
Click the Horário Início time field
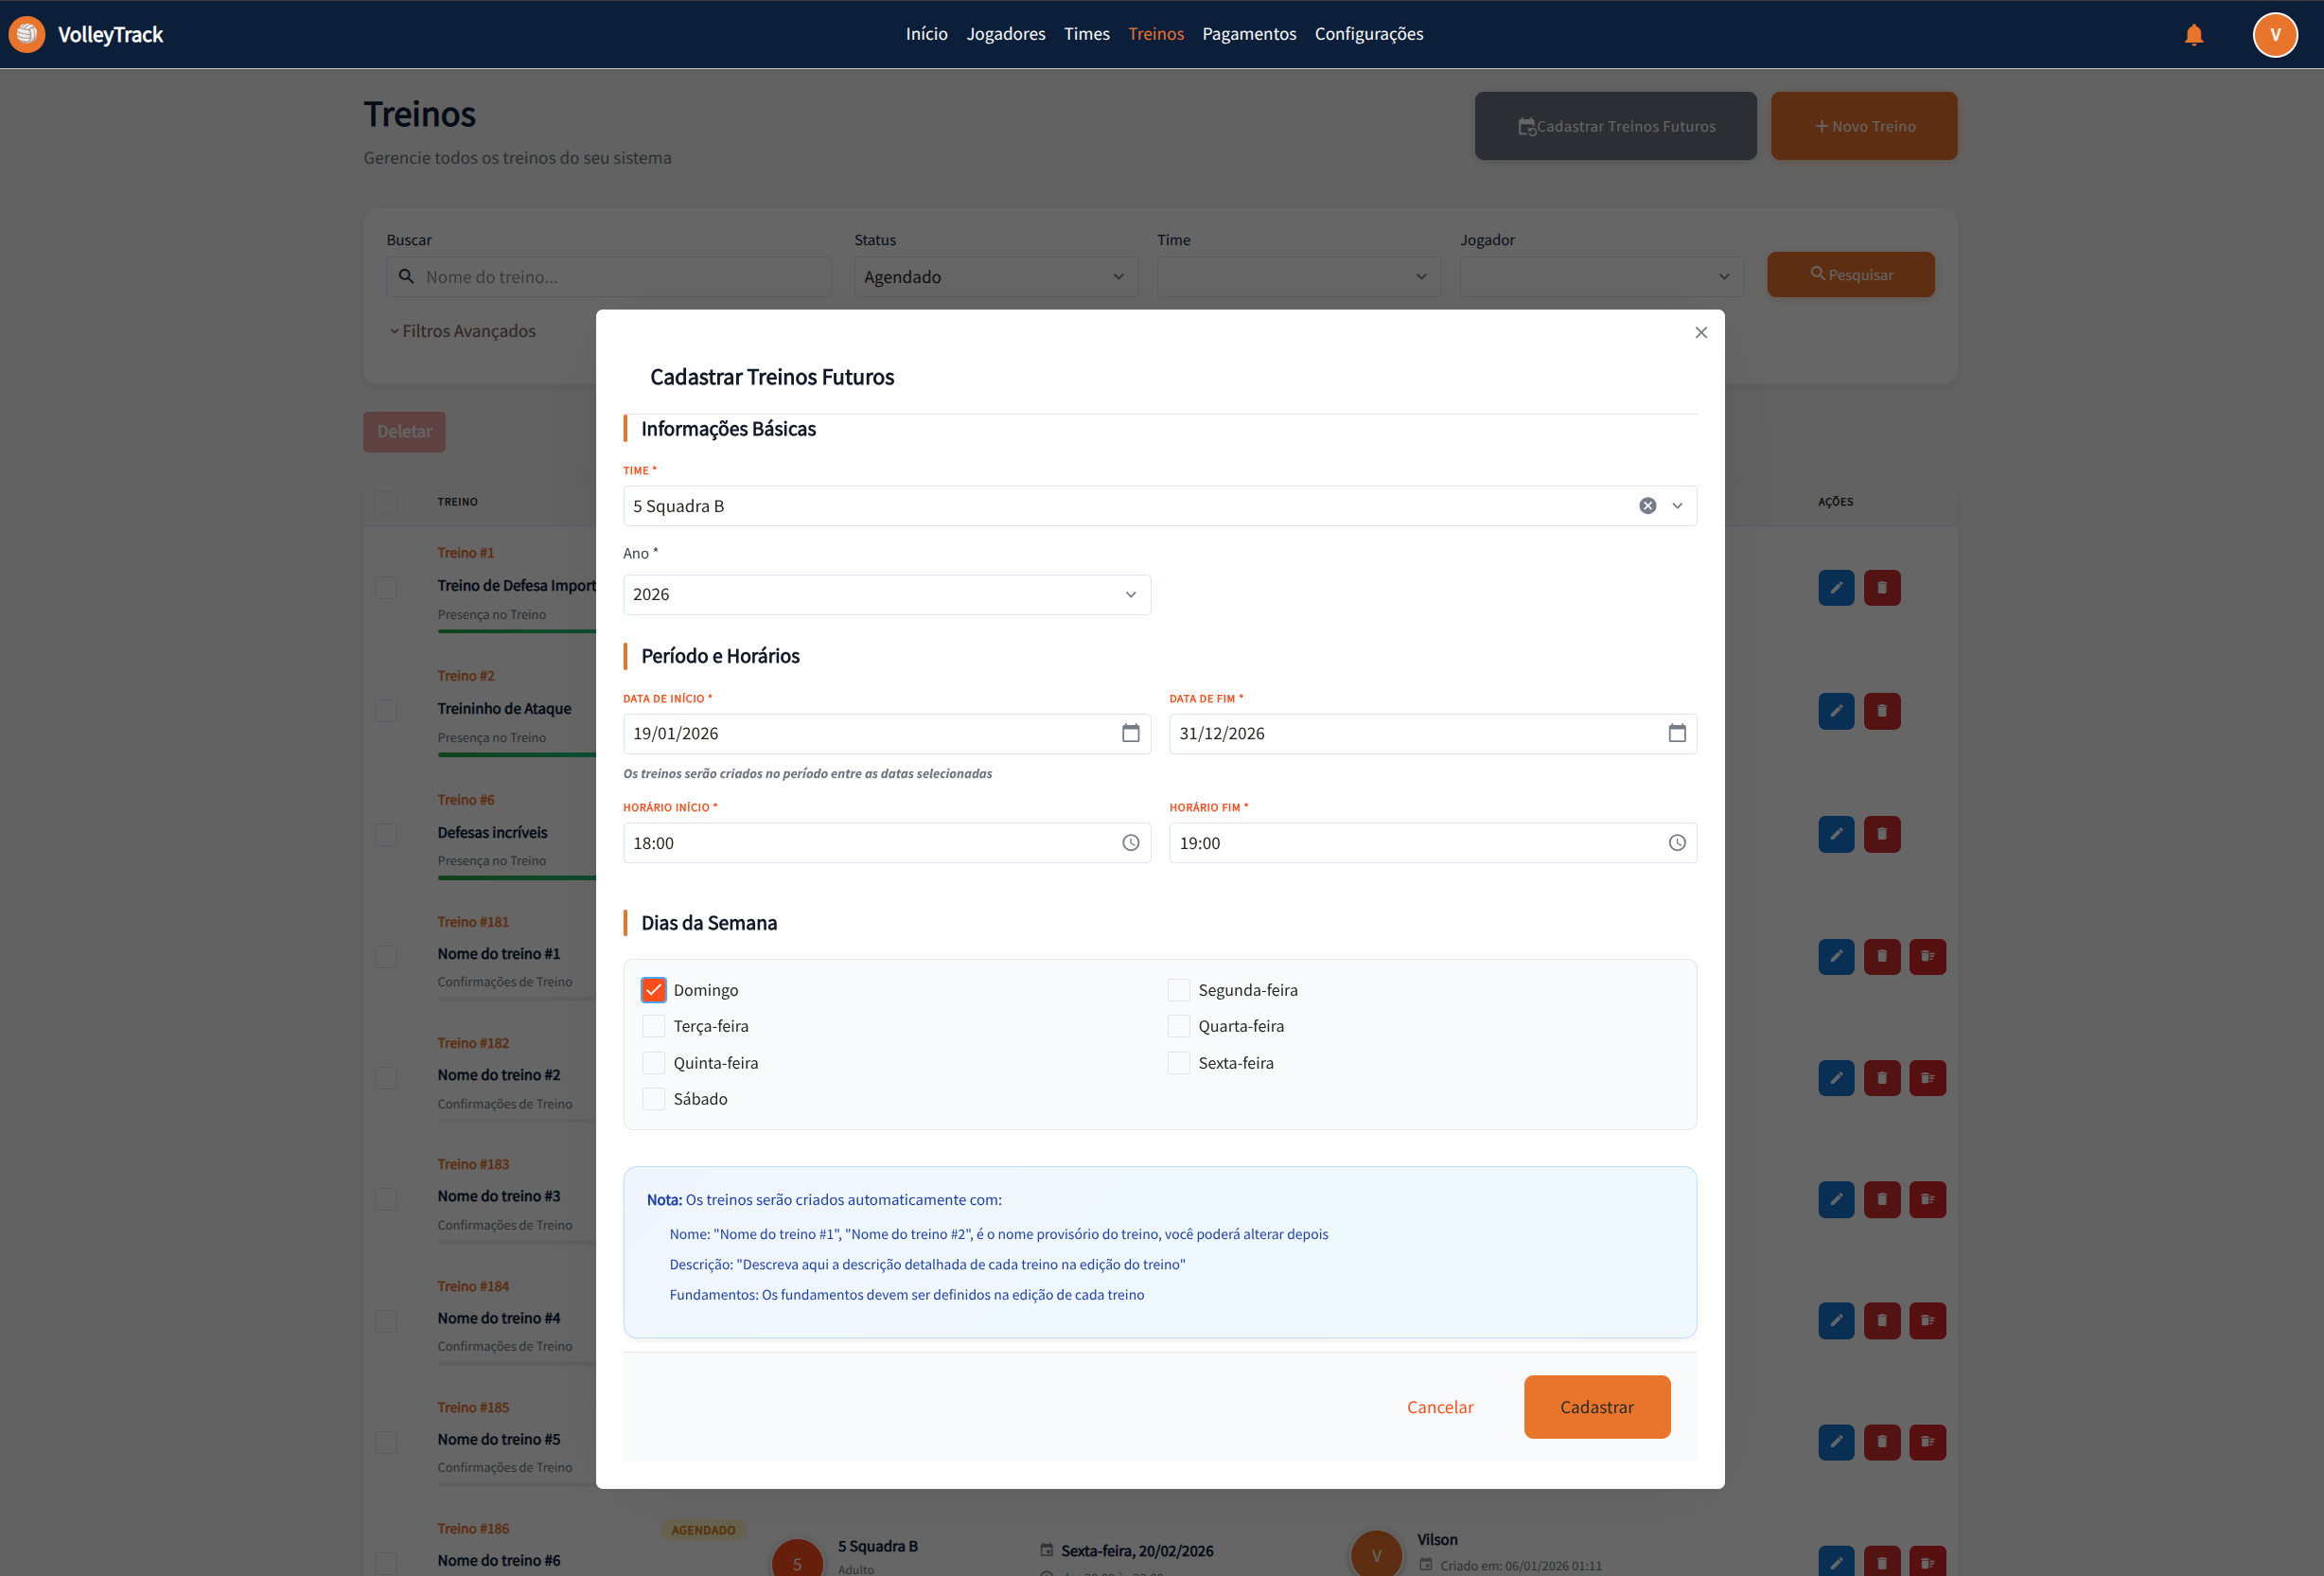pos(870,843)
